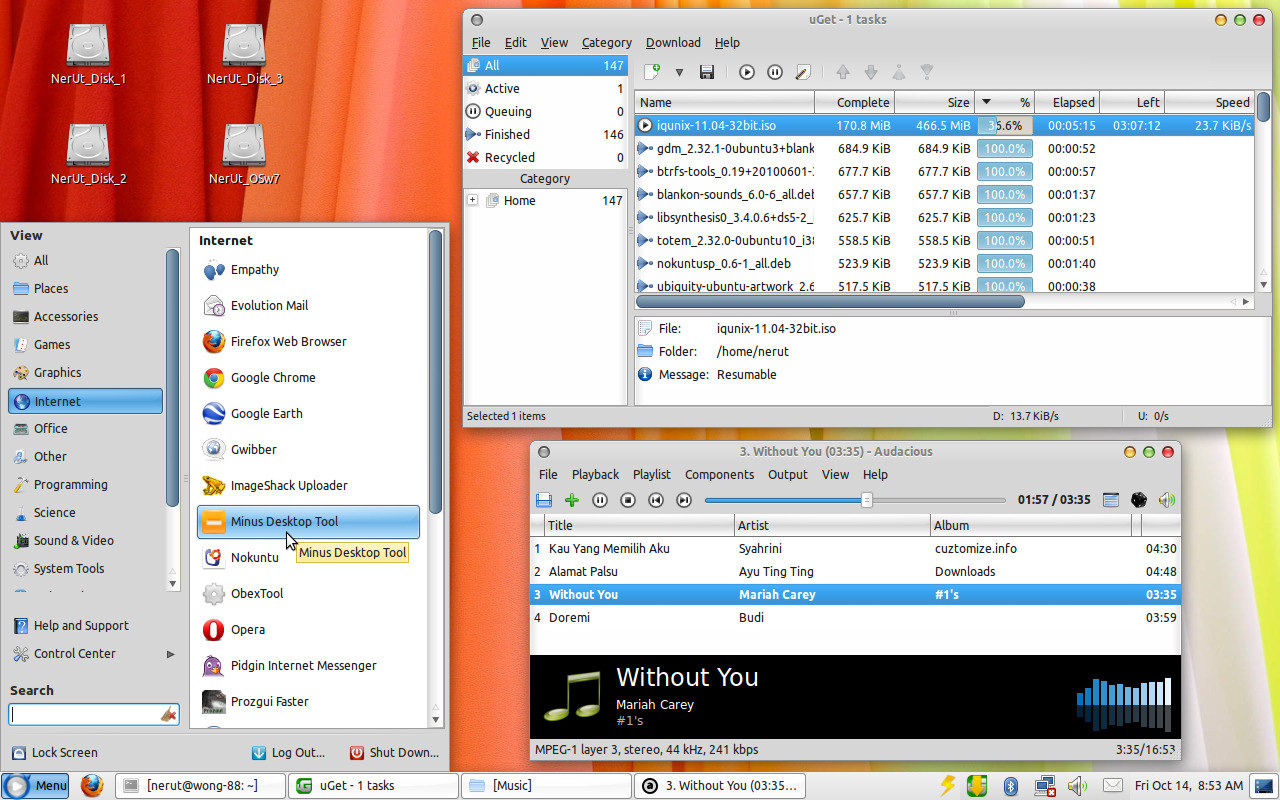Open the Output menu in Audacious
1280x800 pixels.
tap(787, 474)
